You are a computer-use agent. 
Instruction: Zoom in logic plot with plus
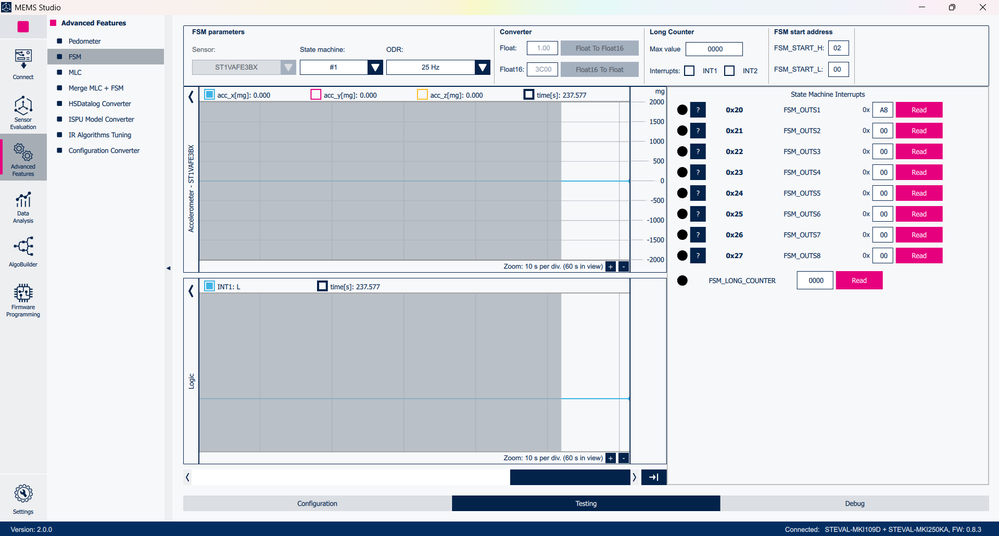pyautogui.click(x=610, y=458)
